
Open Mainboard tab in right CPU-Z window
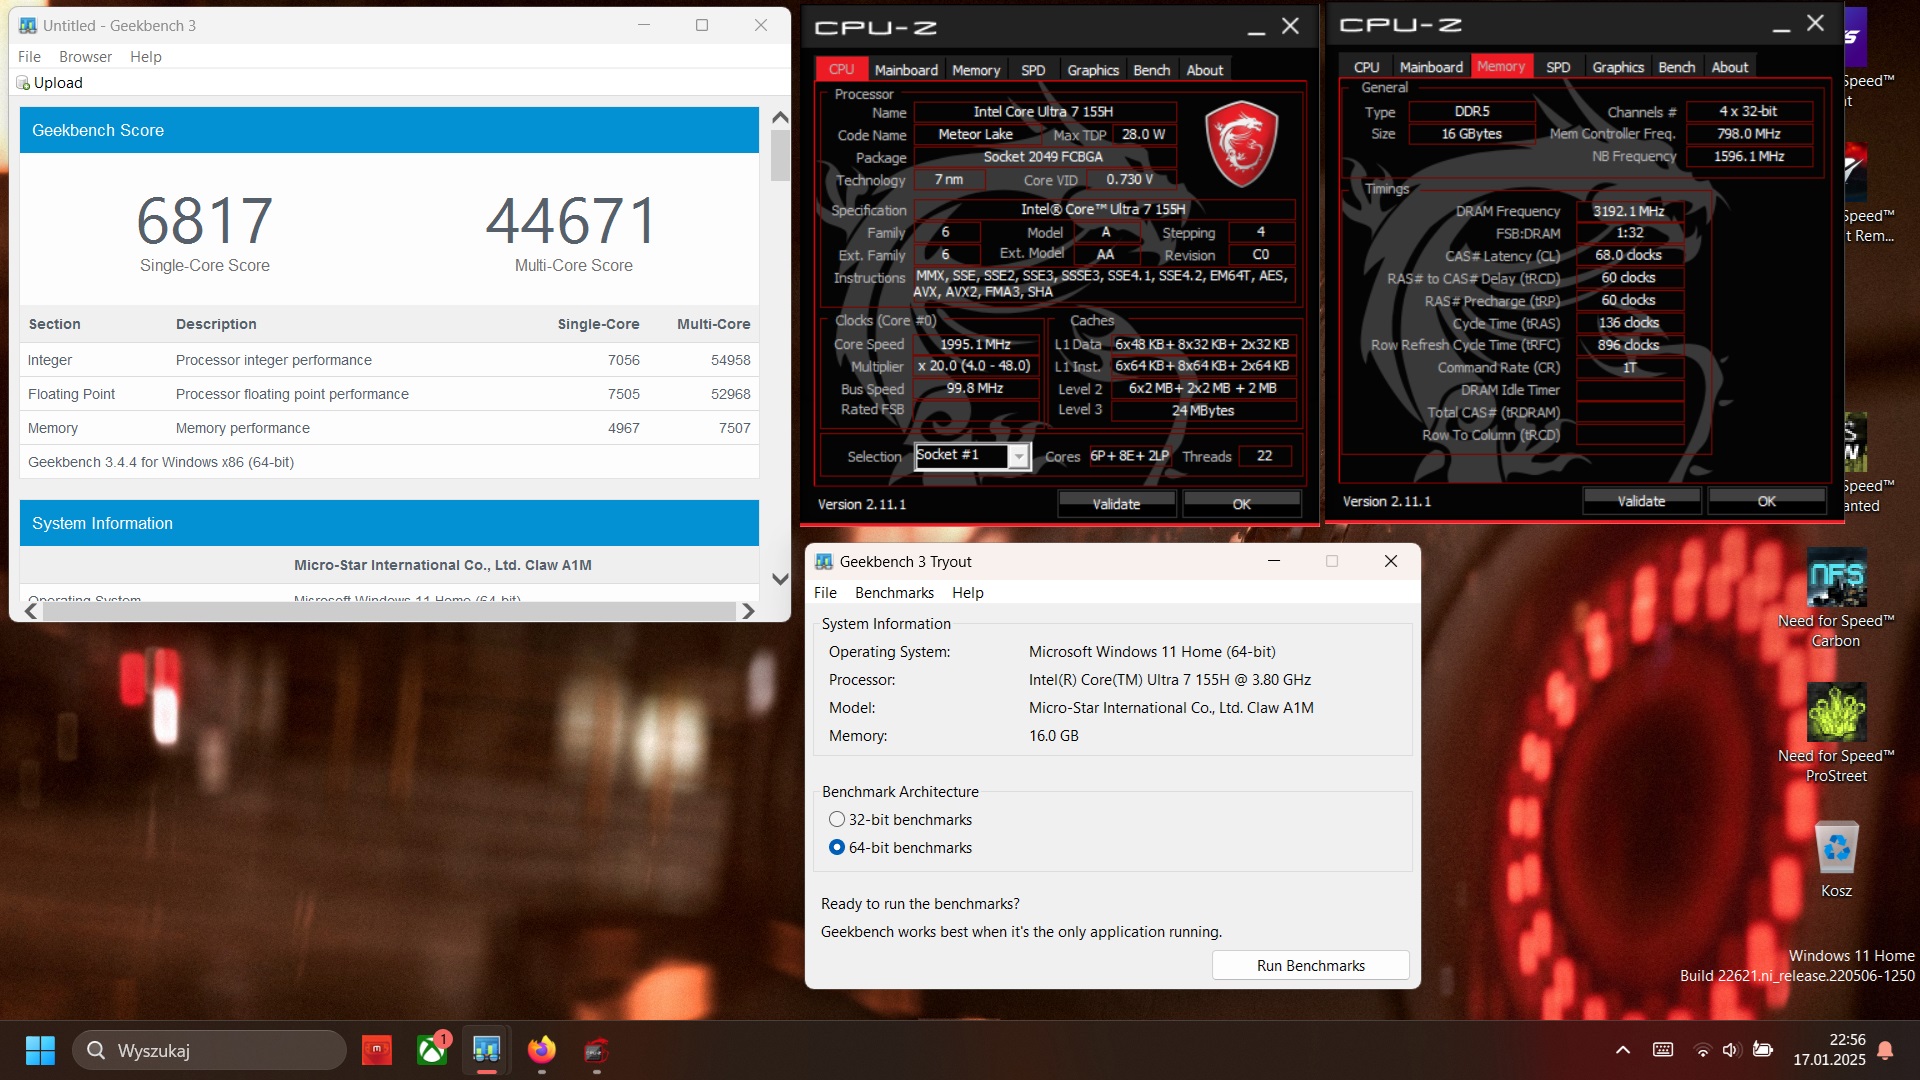click(x=1431, y=67)
